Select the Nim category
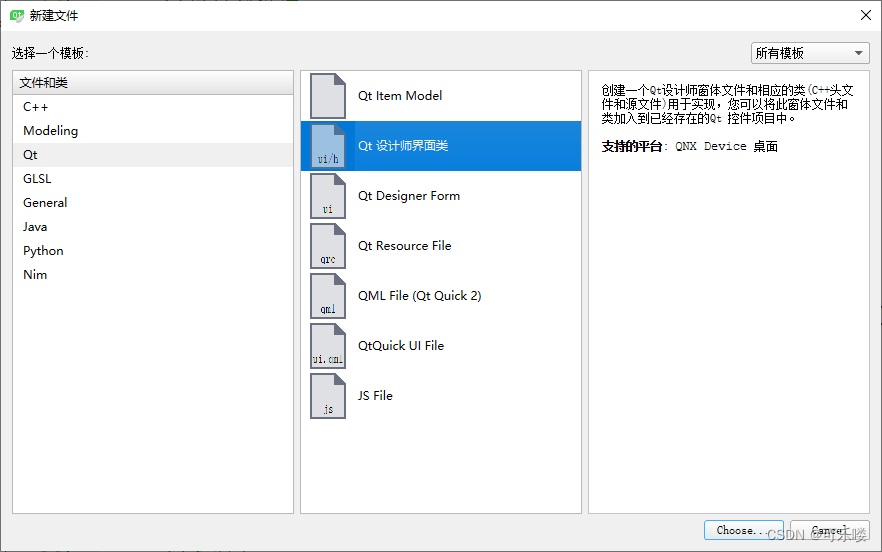Screen dimensions: 882x552 pos(35,275)
